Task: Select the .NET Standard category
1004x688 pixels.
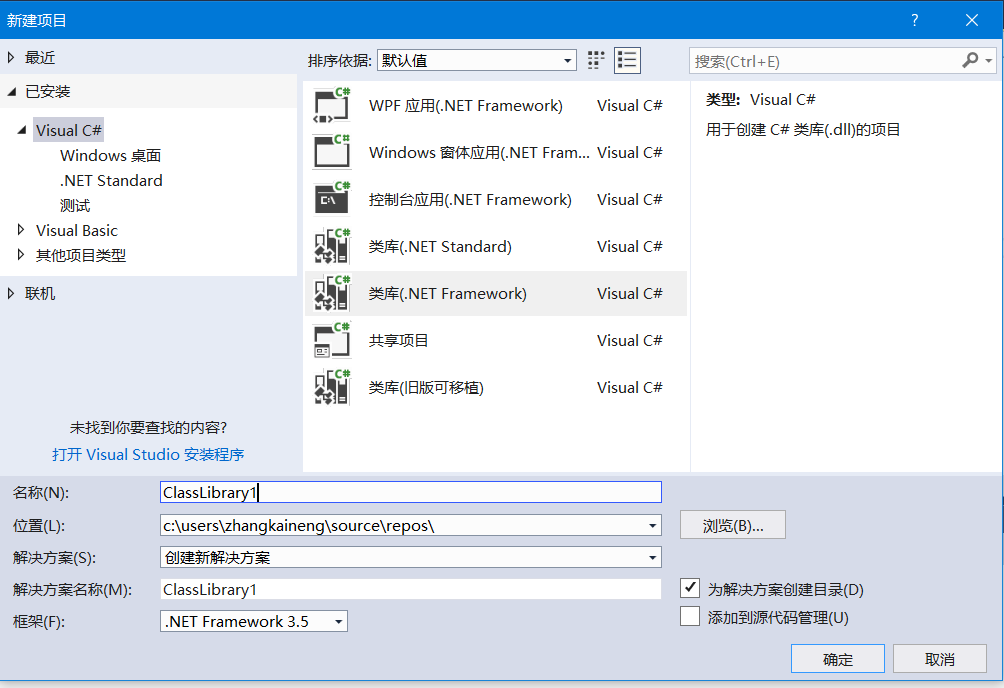Action: (113, 180)
